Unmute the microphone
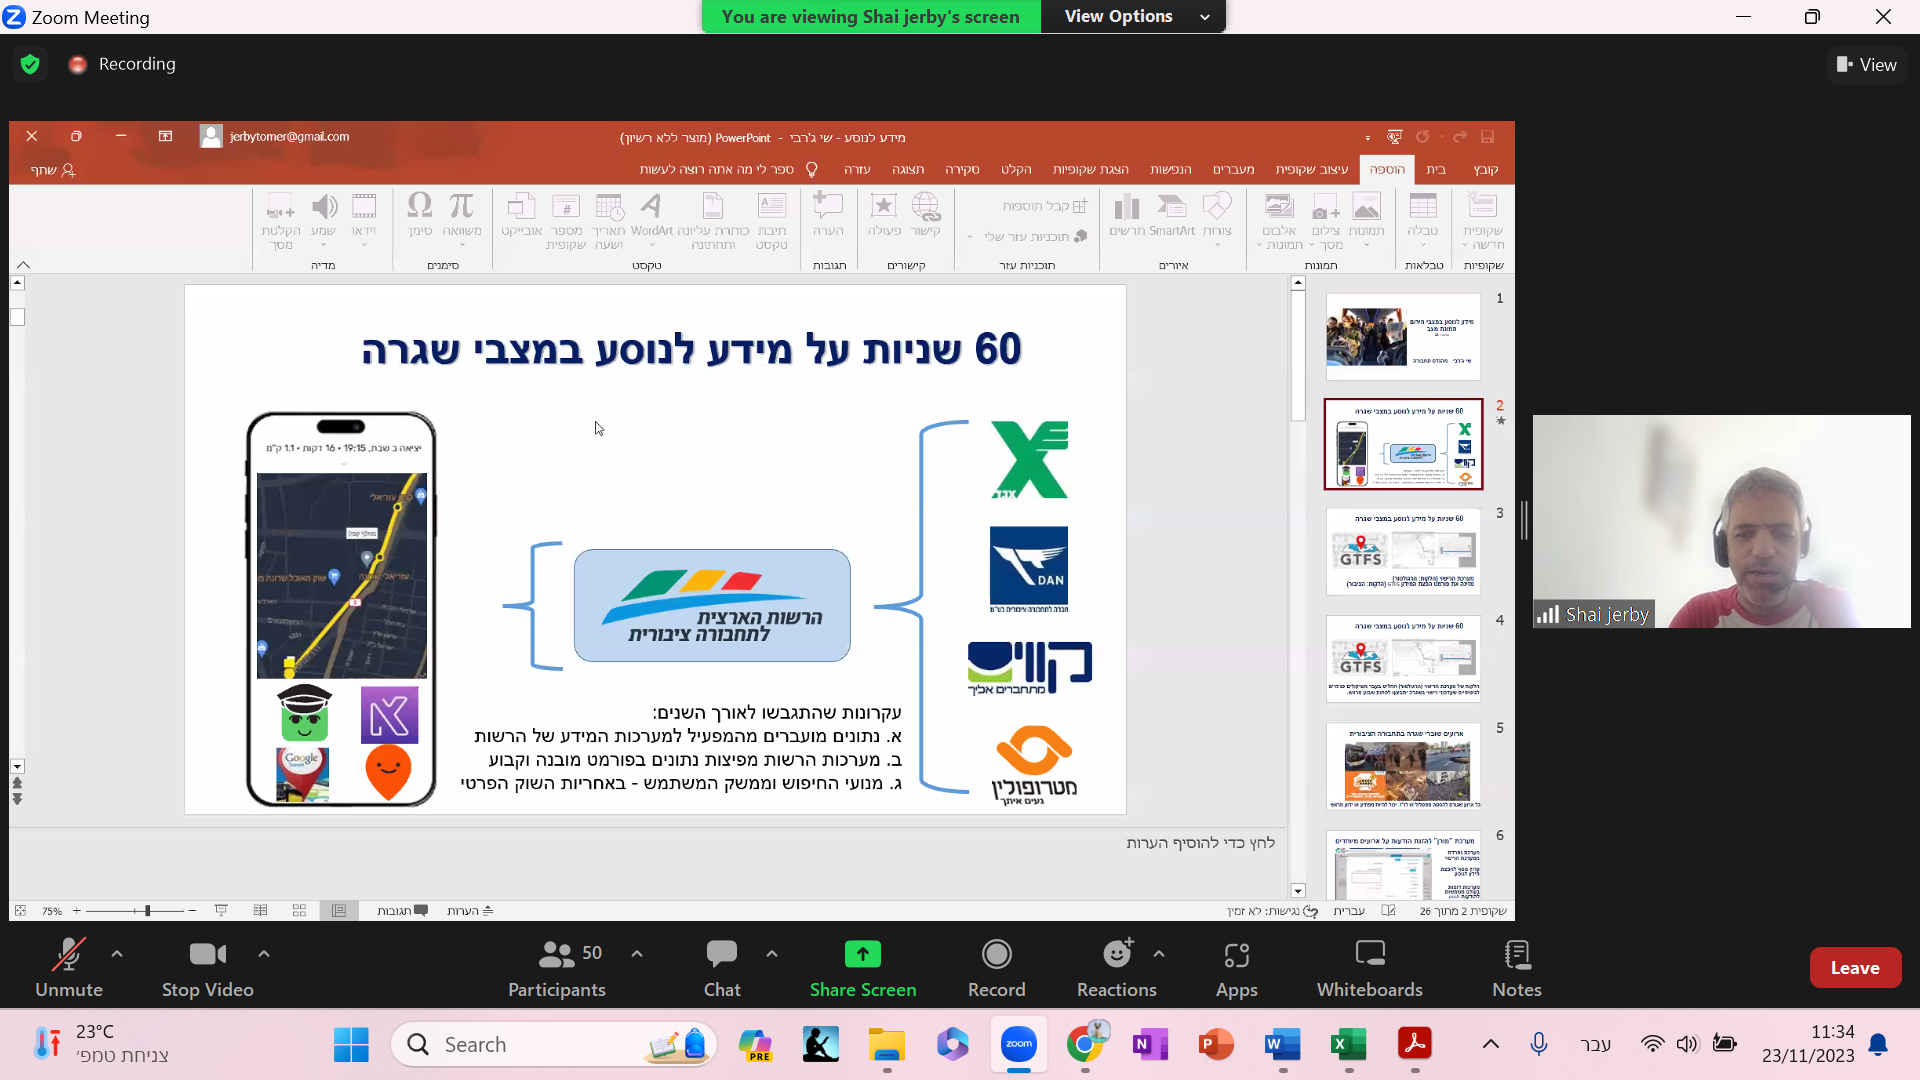The image size is (1920, 1080). tap(68, 955)
